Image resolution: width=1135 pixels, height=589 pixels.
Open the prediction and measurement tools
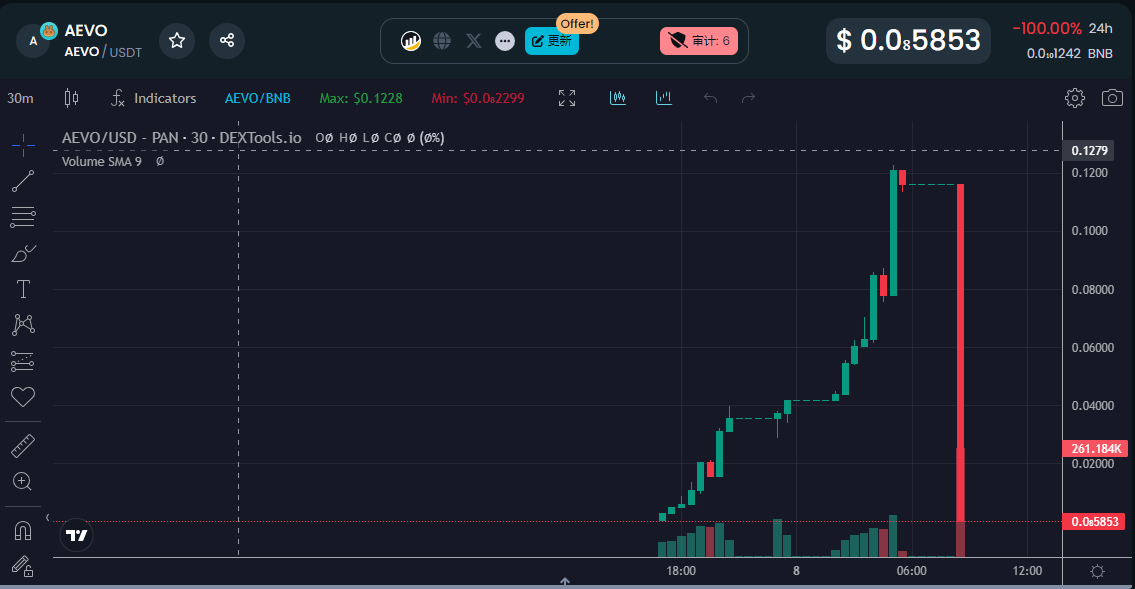pyautogui.click(x=23, y=361)
